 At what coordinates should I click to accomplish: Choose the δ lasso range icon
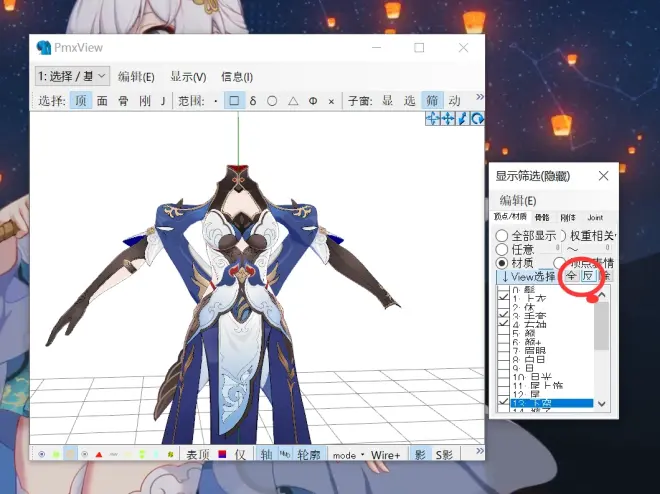(253, 101)
